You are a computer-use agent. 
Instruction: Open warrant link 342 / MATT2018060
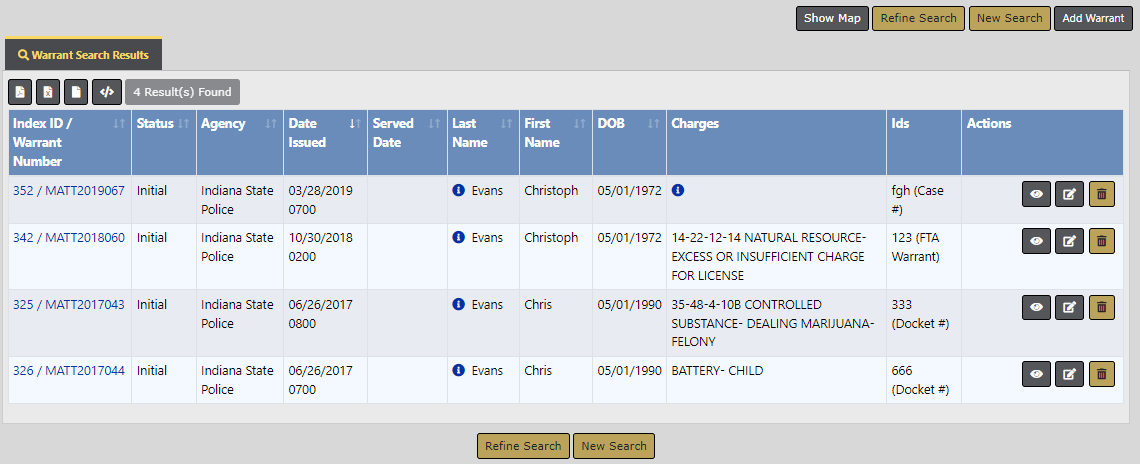69,238
